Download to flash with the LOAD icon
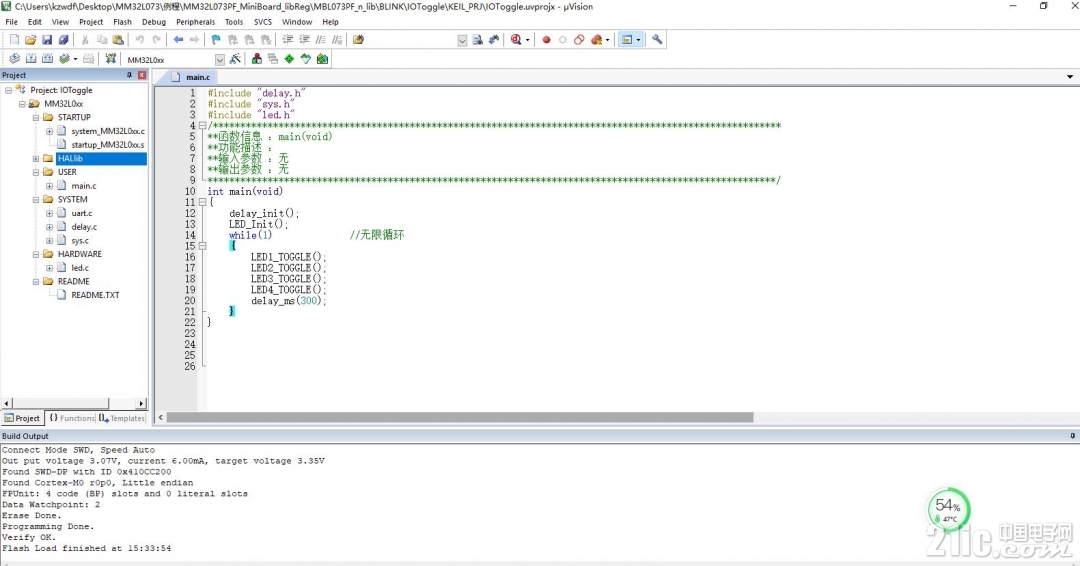The height and width of the screenshot is (566, 1080). tap(110, 59)
